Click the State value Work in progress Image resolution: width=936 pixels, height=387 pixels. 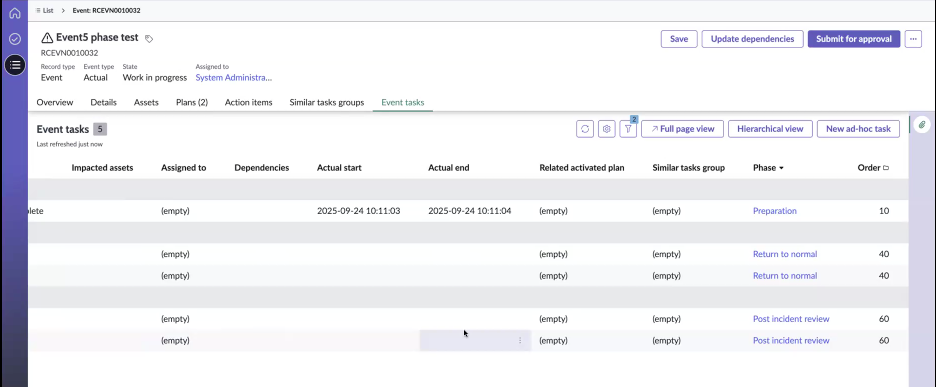(x=155, y=78)
